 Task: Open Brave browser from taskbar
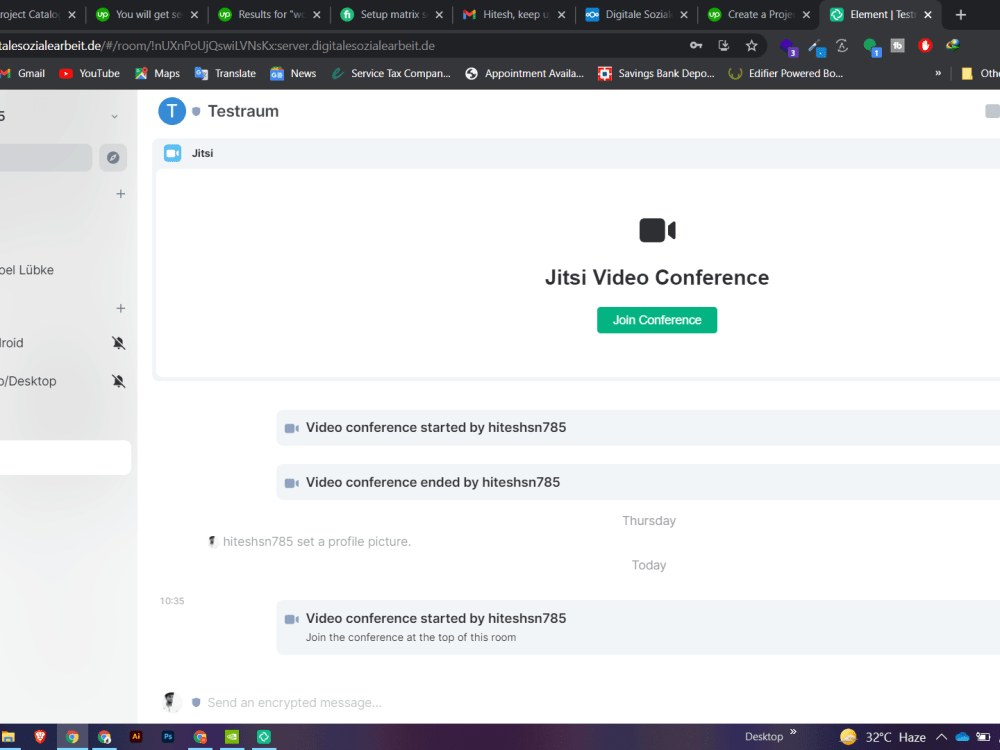[x=40, y=737]
